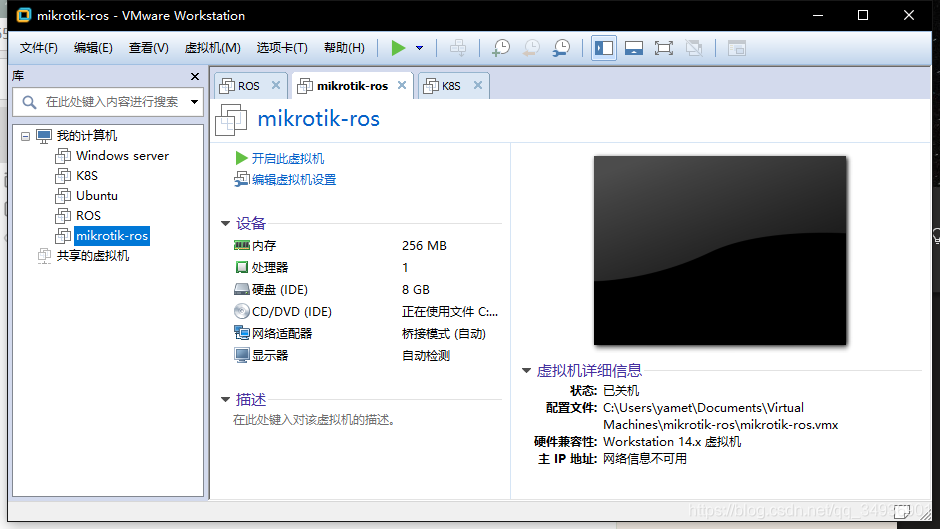Collapse the 虚拟机详细信息 section

(526, 371)
